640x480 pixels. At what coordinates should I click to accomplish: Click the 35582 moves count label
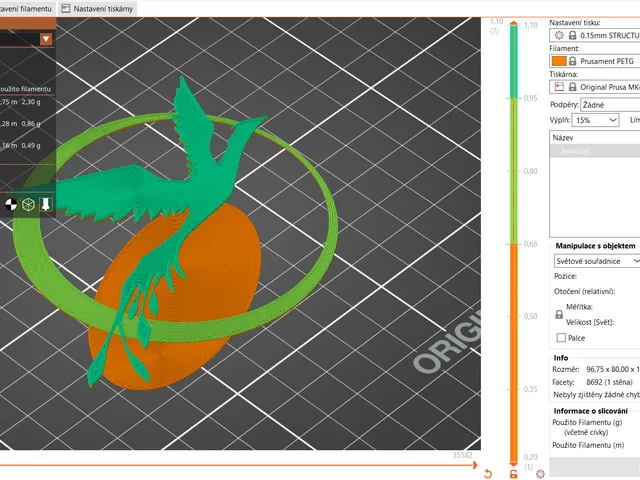462,455
